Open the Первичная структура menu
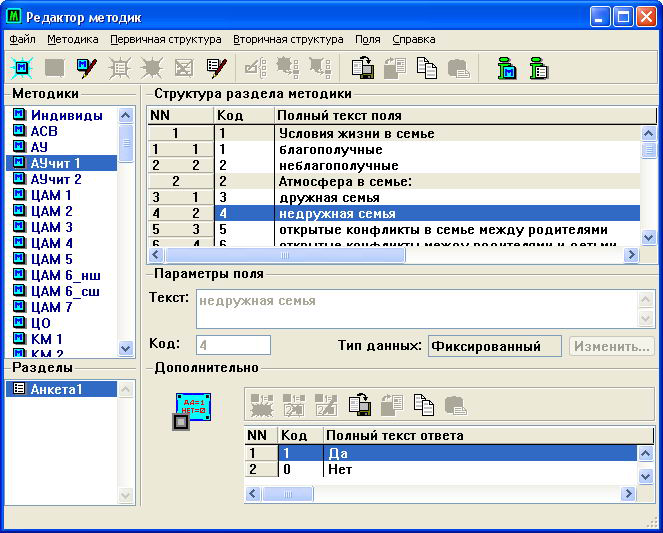663x533 pixels. (x=166, y=40)
